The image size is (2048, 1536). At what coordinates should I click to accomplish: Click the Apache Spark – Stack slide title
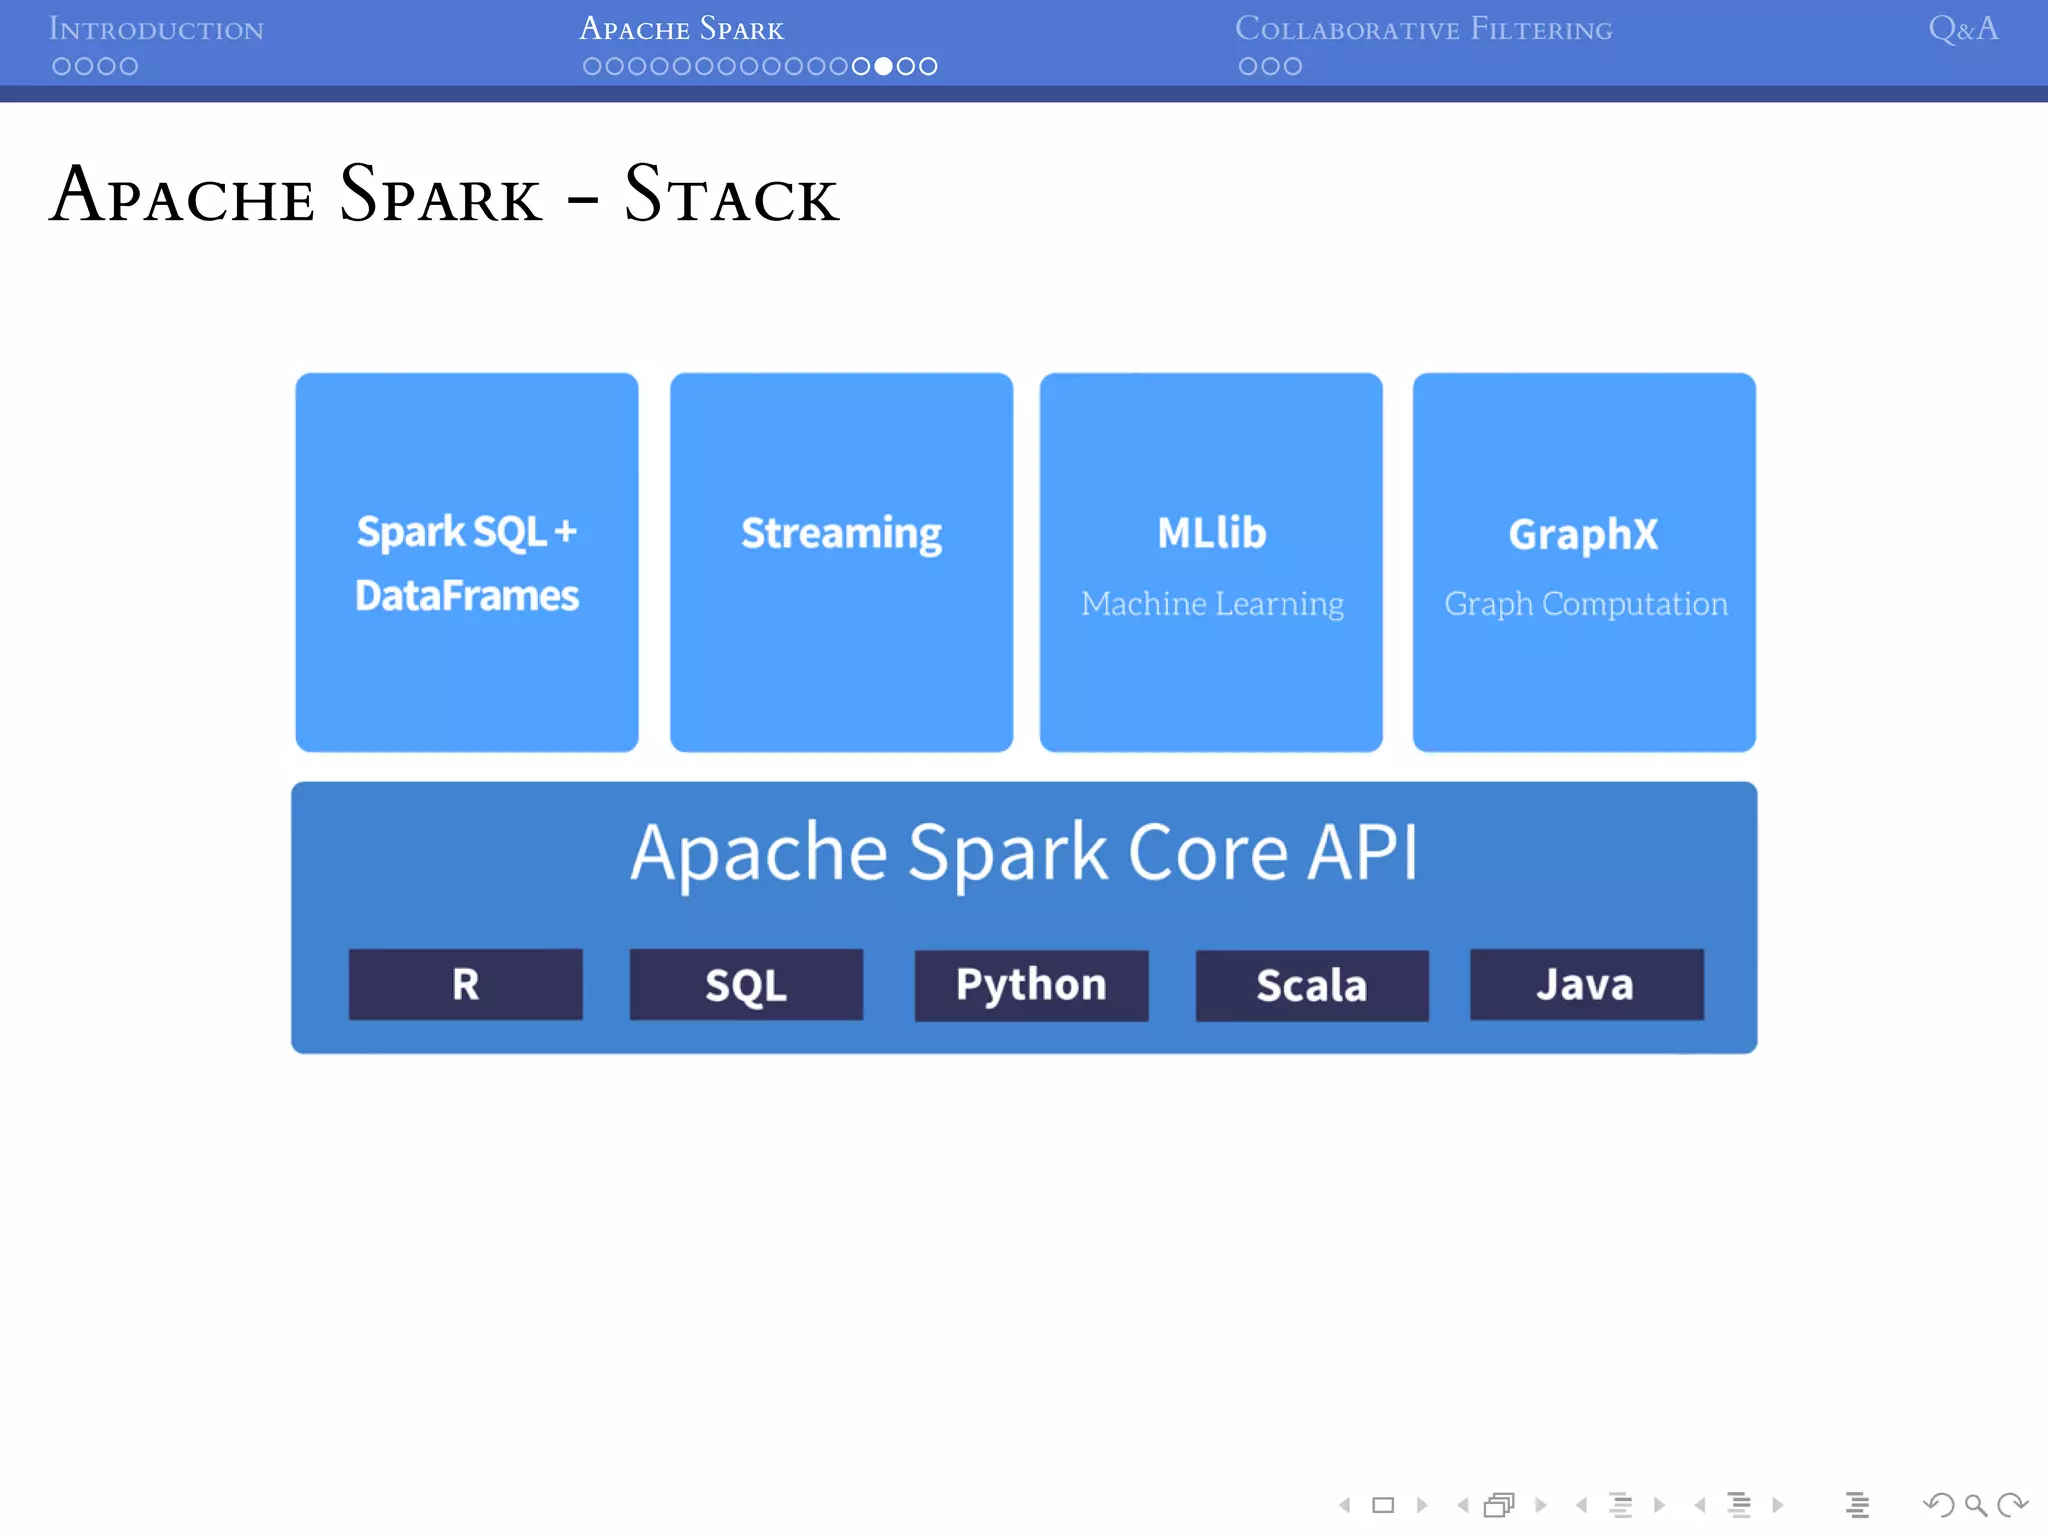[445, 194]
